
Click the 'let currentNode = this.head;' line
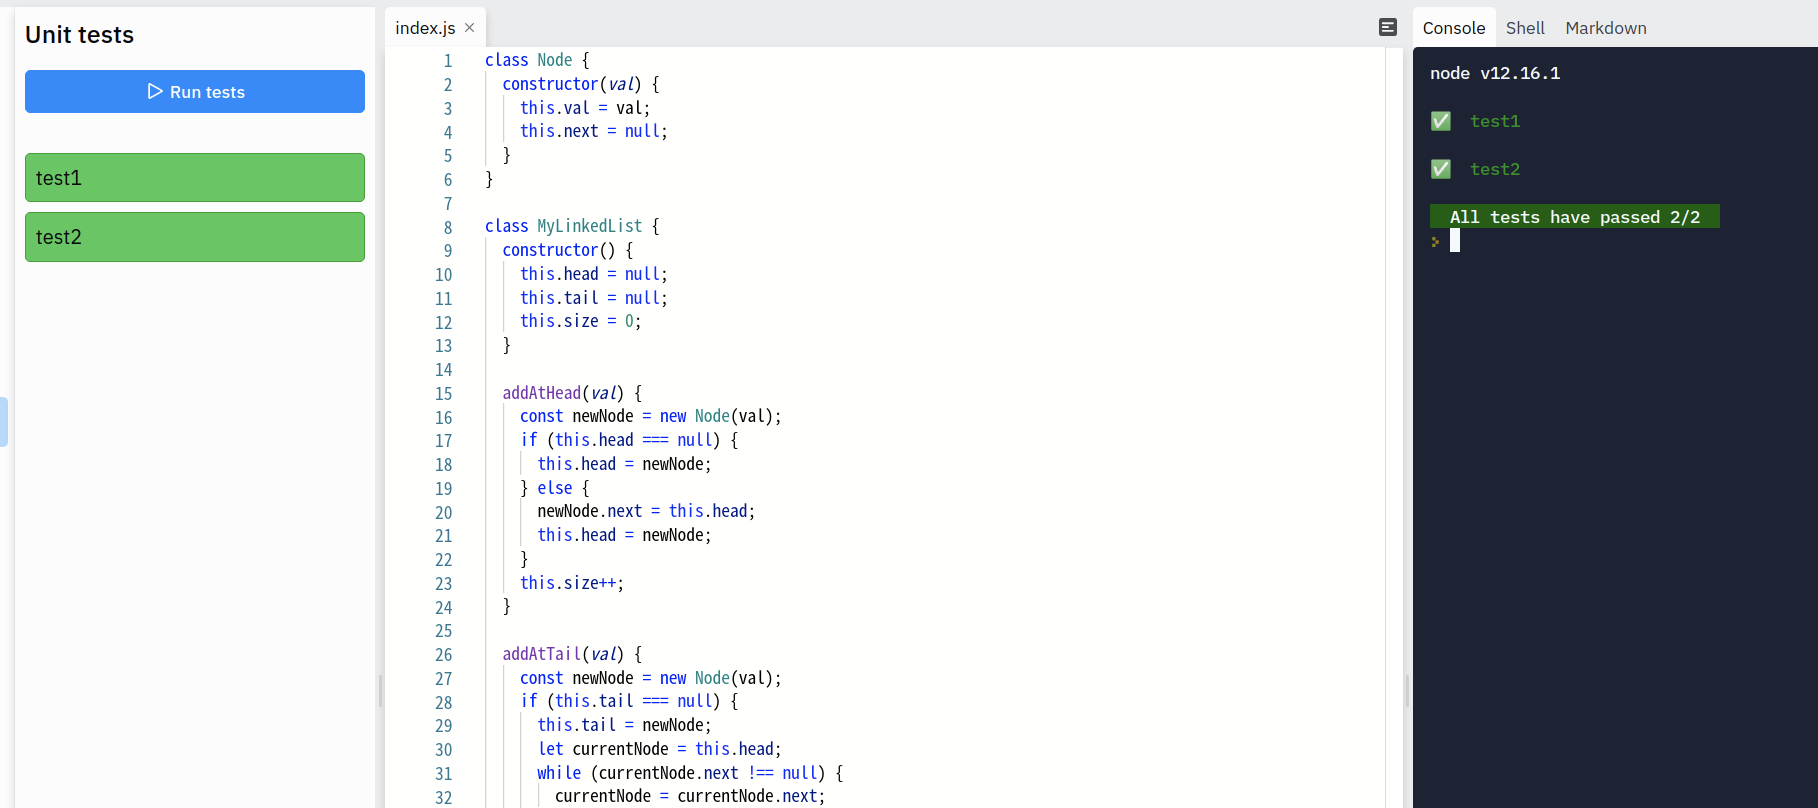tap(660, 749)
